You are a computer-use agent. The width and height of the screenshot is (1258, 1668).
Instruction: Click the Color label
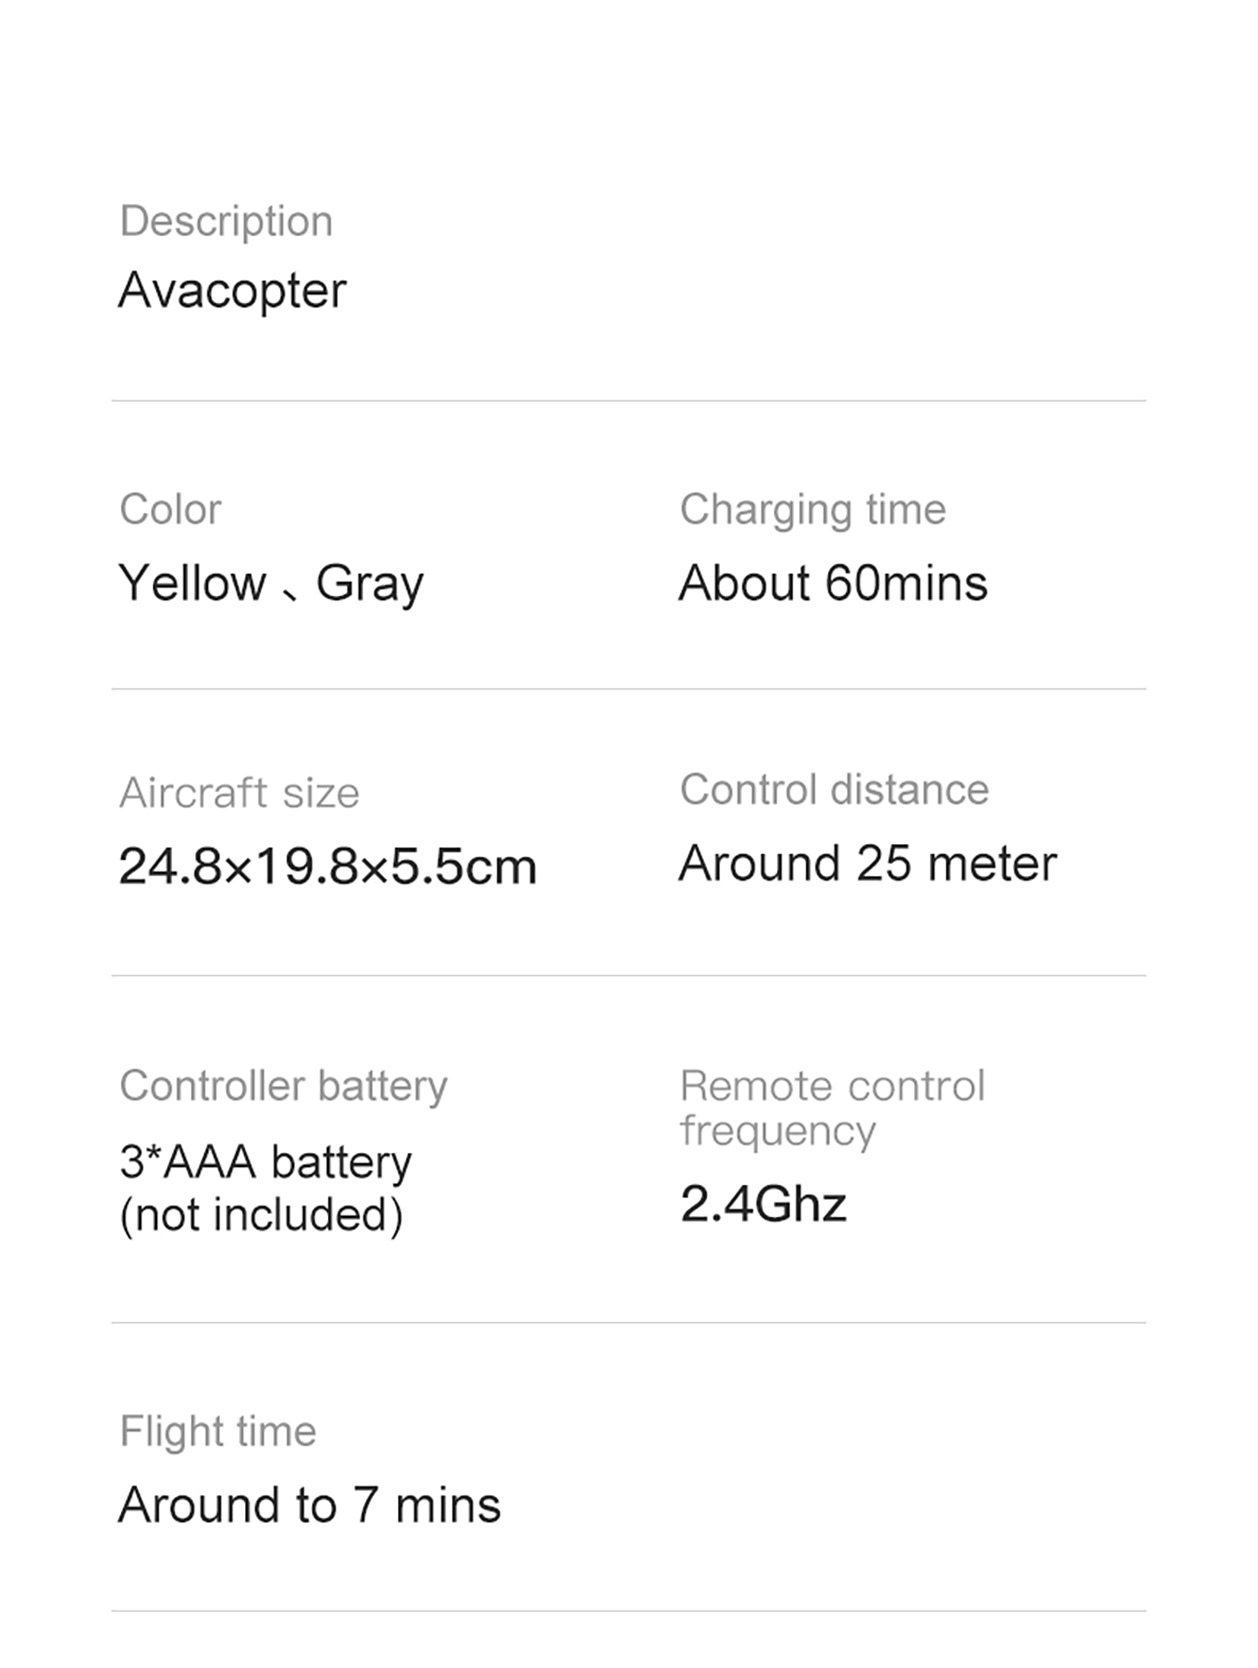(x=170, y=510)
